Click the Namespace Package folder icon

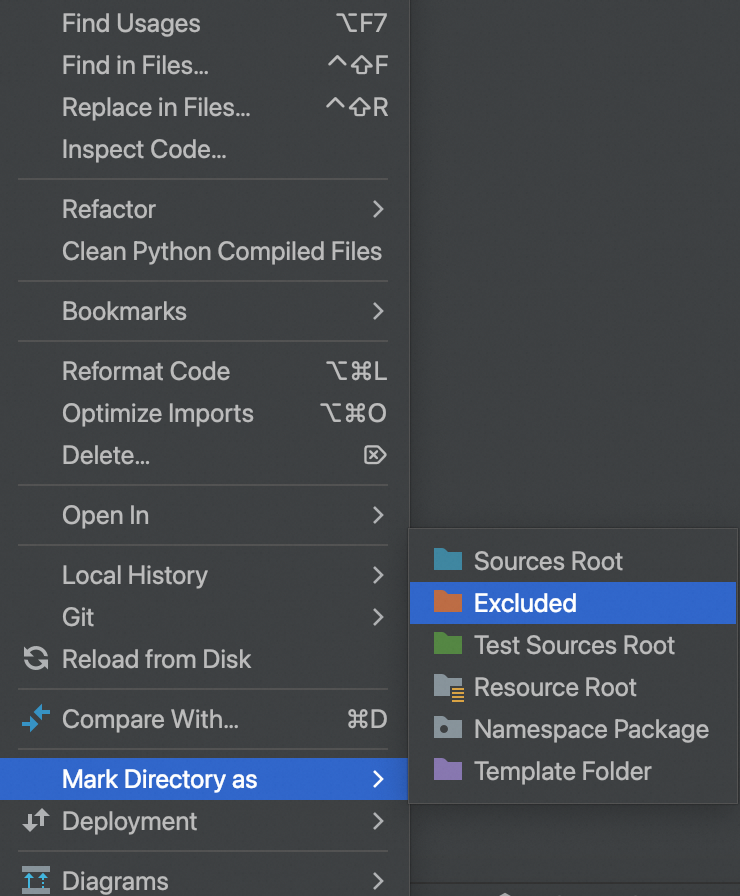447,729
